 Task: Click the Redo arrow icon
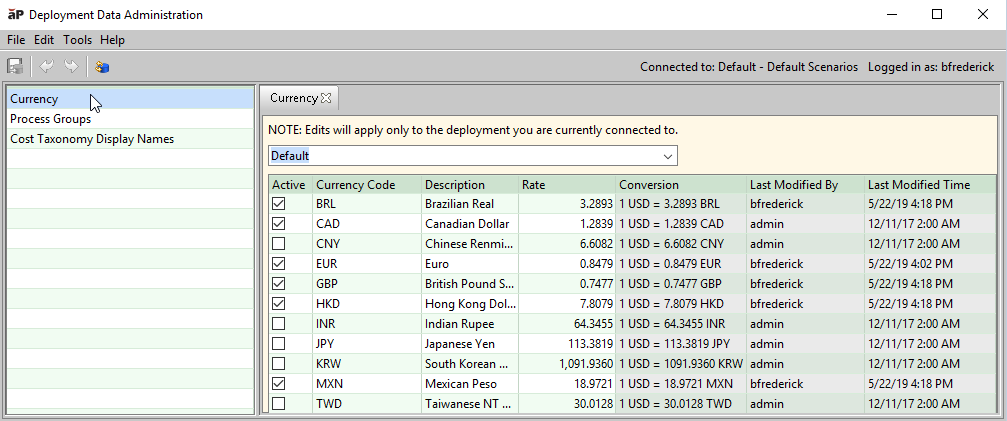[x=71, y=67]
